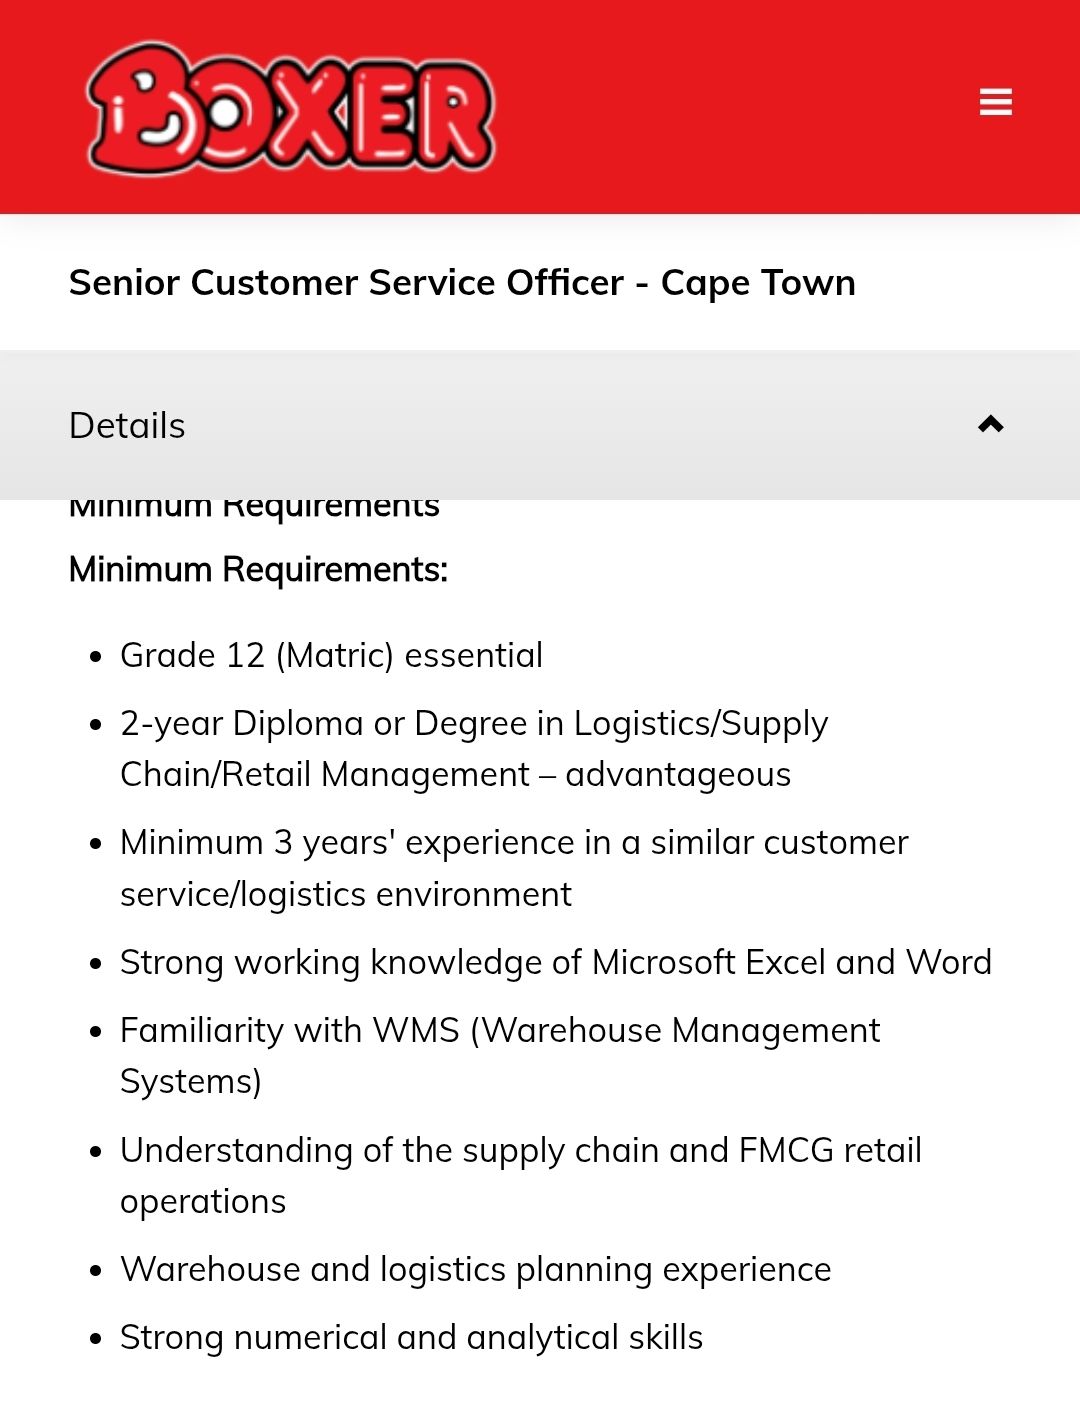
Task: Click the bullet dot beside Grade 12
Action: tap(96, 658)
